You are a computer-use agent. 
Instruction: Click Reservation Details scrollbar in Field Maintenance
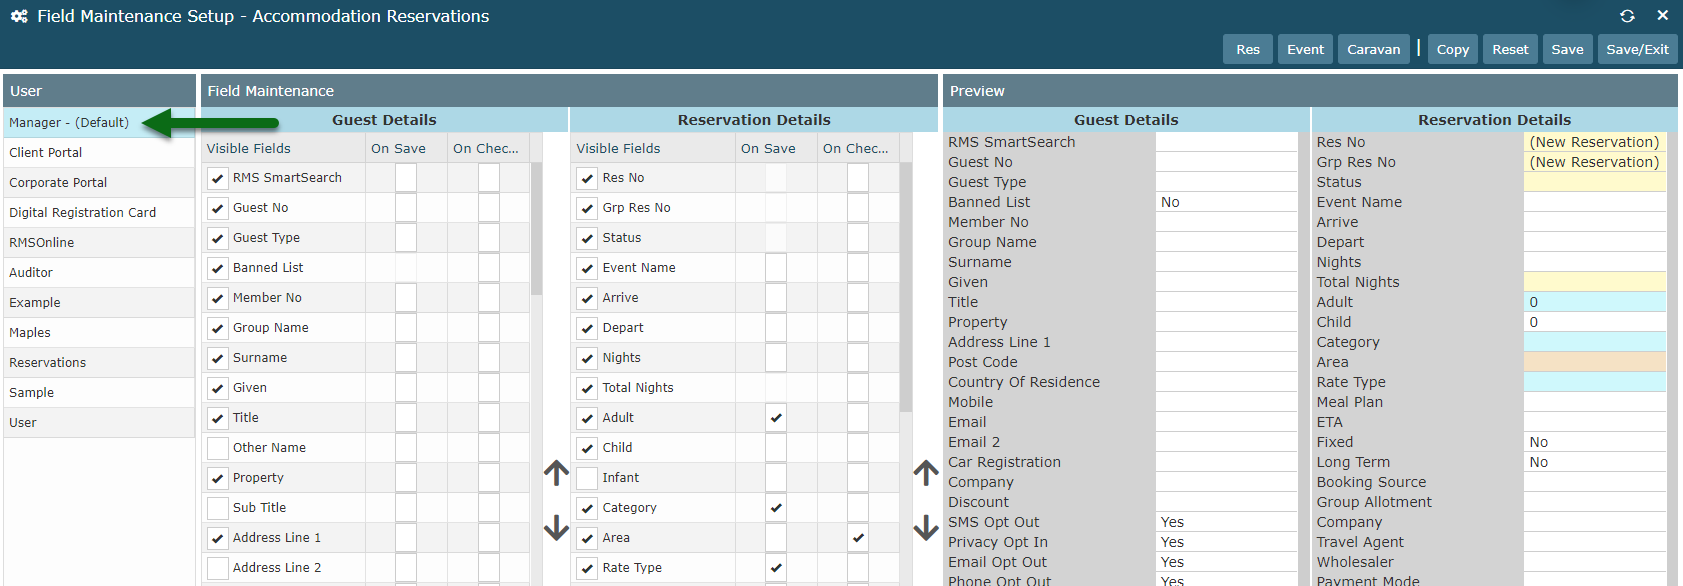coord(906,288)
